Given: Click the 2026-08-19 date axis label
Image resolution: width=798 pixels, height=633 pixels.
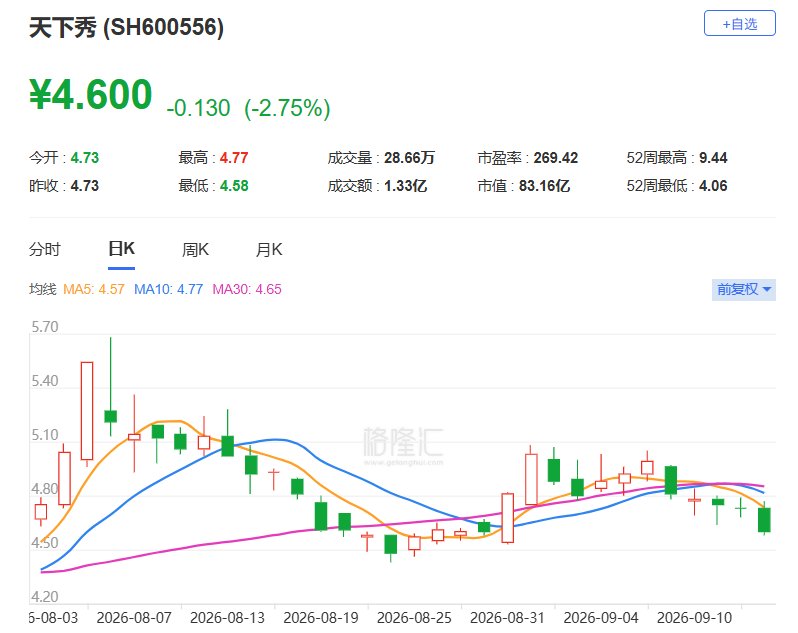Looking at the screenshot, I should pyautogui.click(x=321, y=618).
